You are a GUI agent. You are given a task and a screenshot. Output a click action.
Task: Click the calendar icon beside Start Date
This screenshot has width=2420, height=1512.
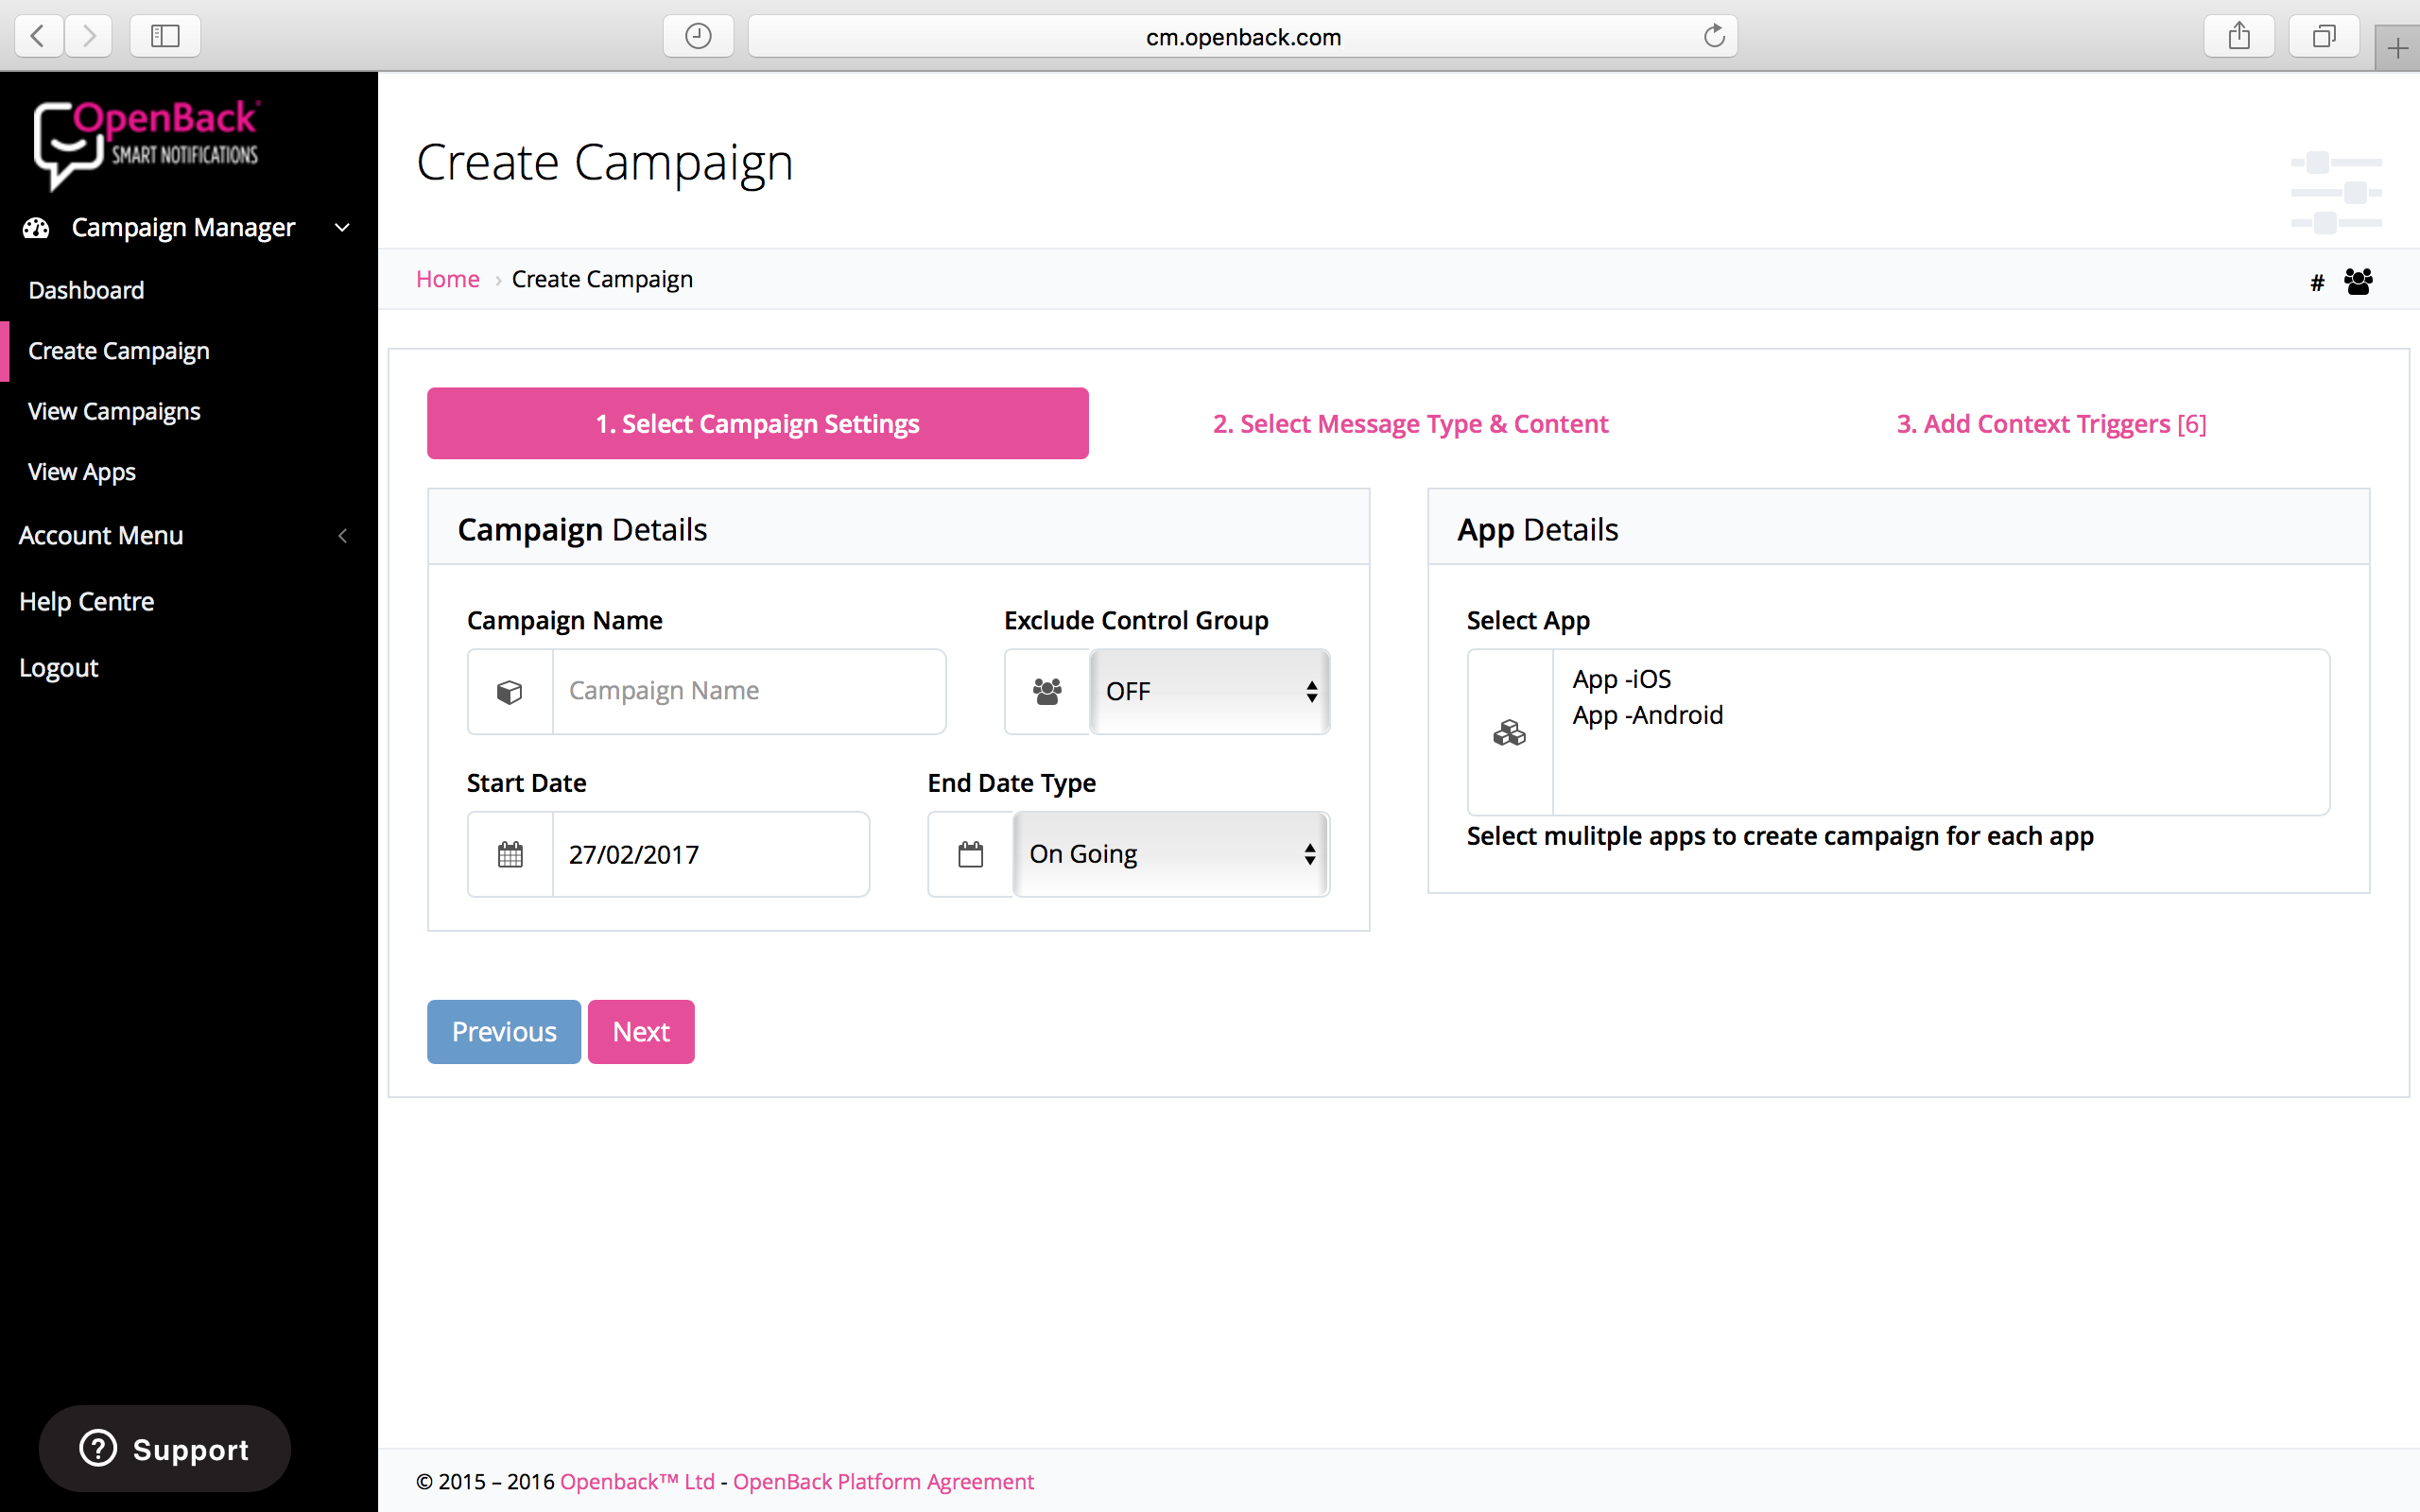[x=510, y=854]
